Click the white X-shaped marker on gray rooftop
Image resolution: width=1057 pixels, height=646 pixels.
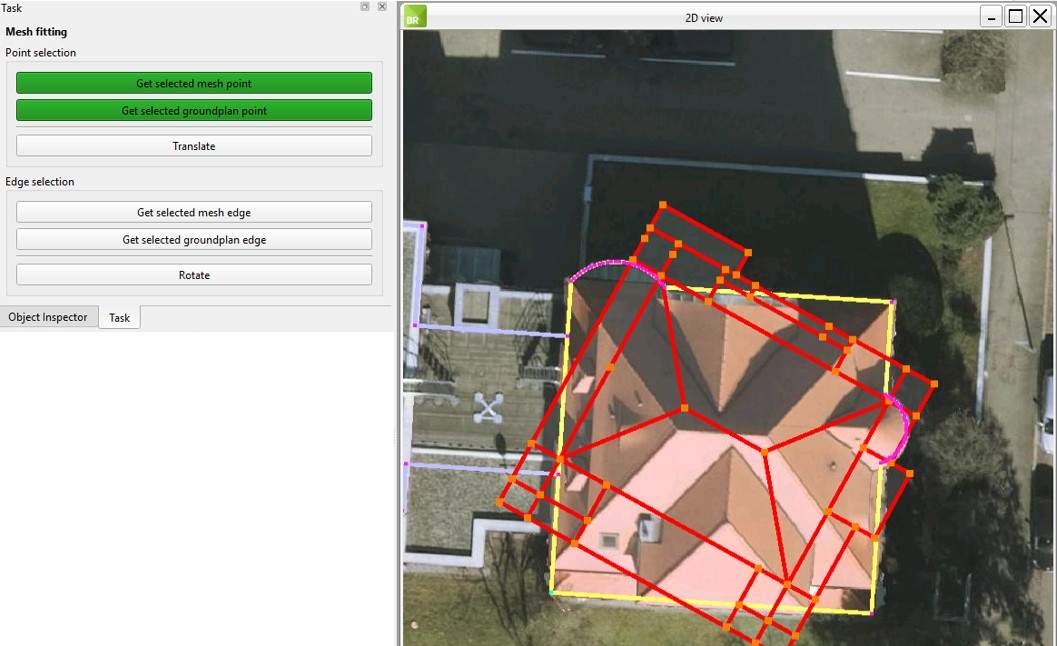487,407
